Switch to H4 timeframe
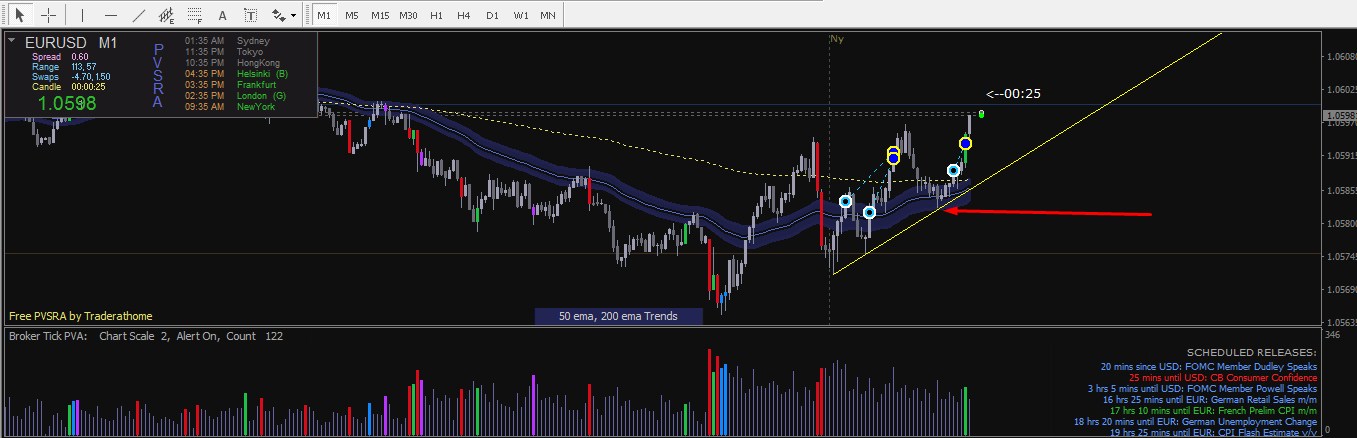Image resolution: width=1357 pixels, height=438 pixels. pyautogui.click(x=463, y=16)
